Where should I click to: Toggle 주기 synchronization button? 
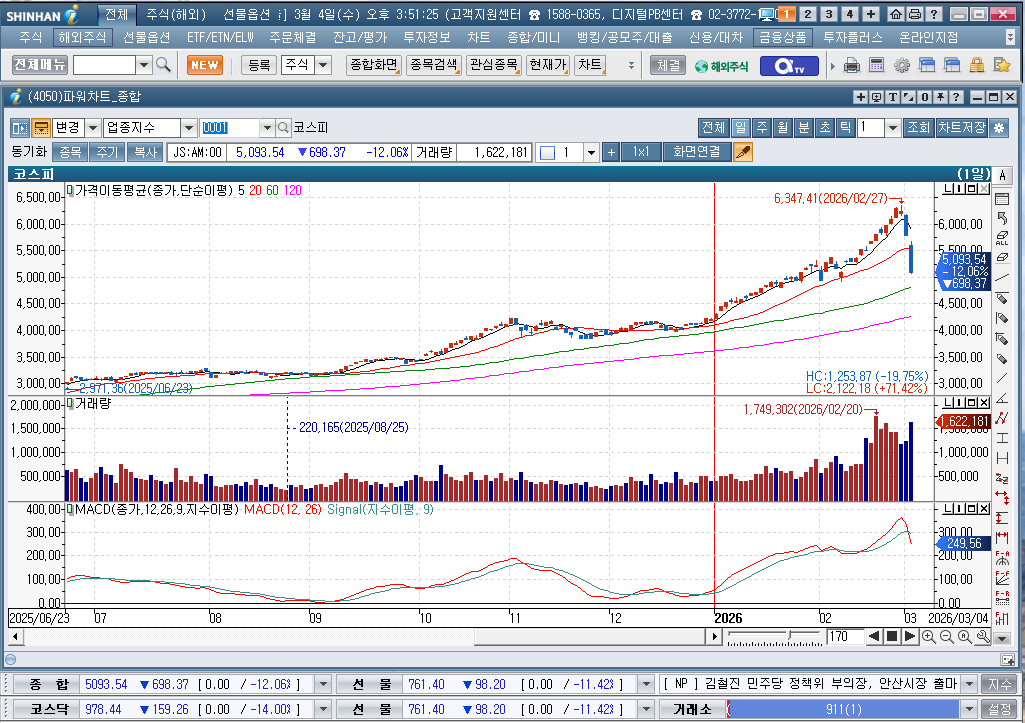coord(107,152)
